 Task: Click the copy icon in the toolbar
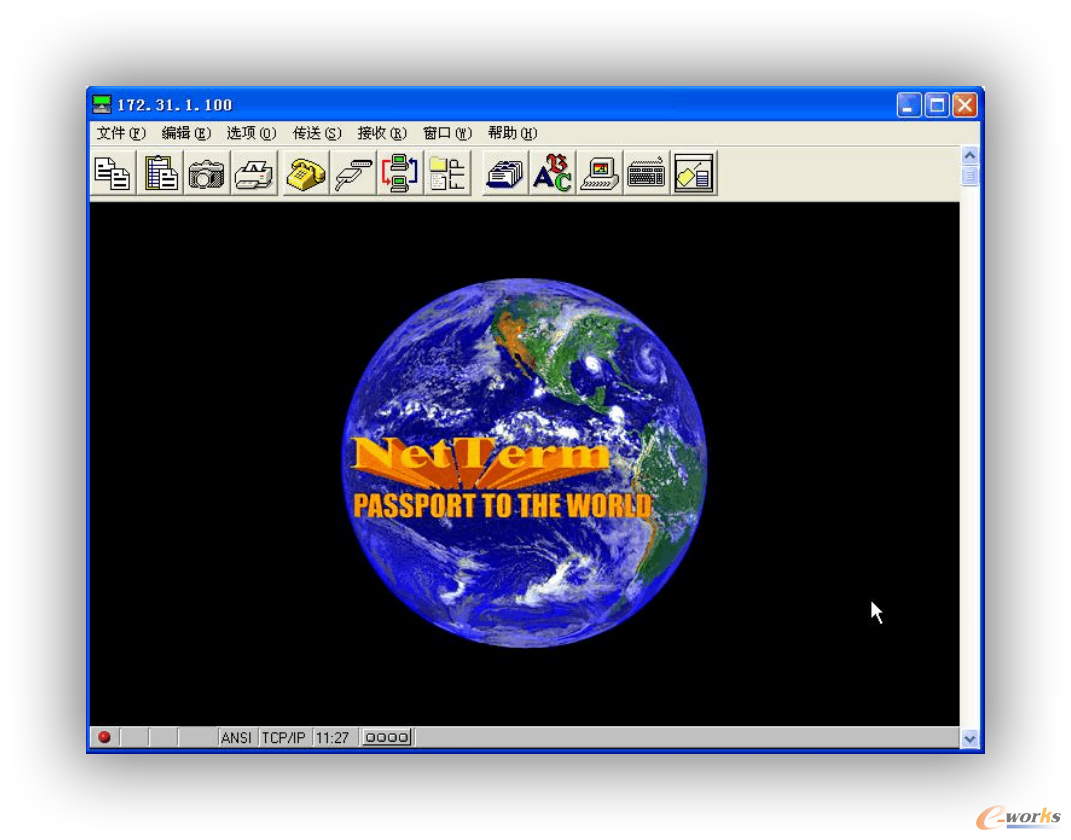[113, 173]
